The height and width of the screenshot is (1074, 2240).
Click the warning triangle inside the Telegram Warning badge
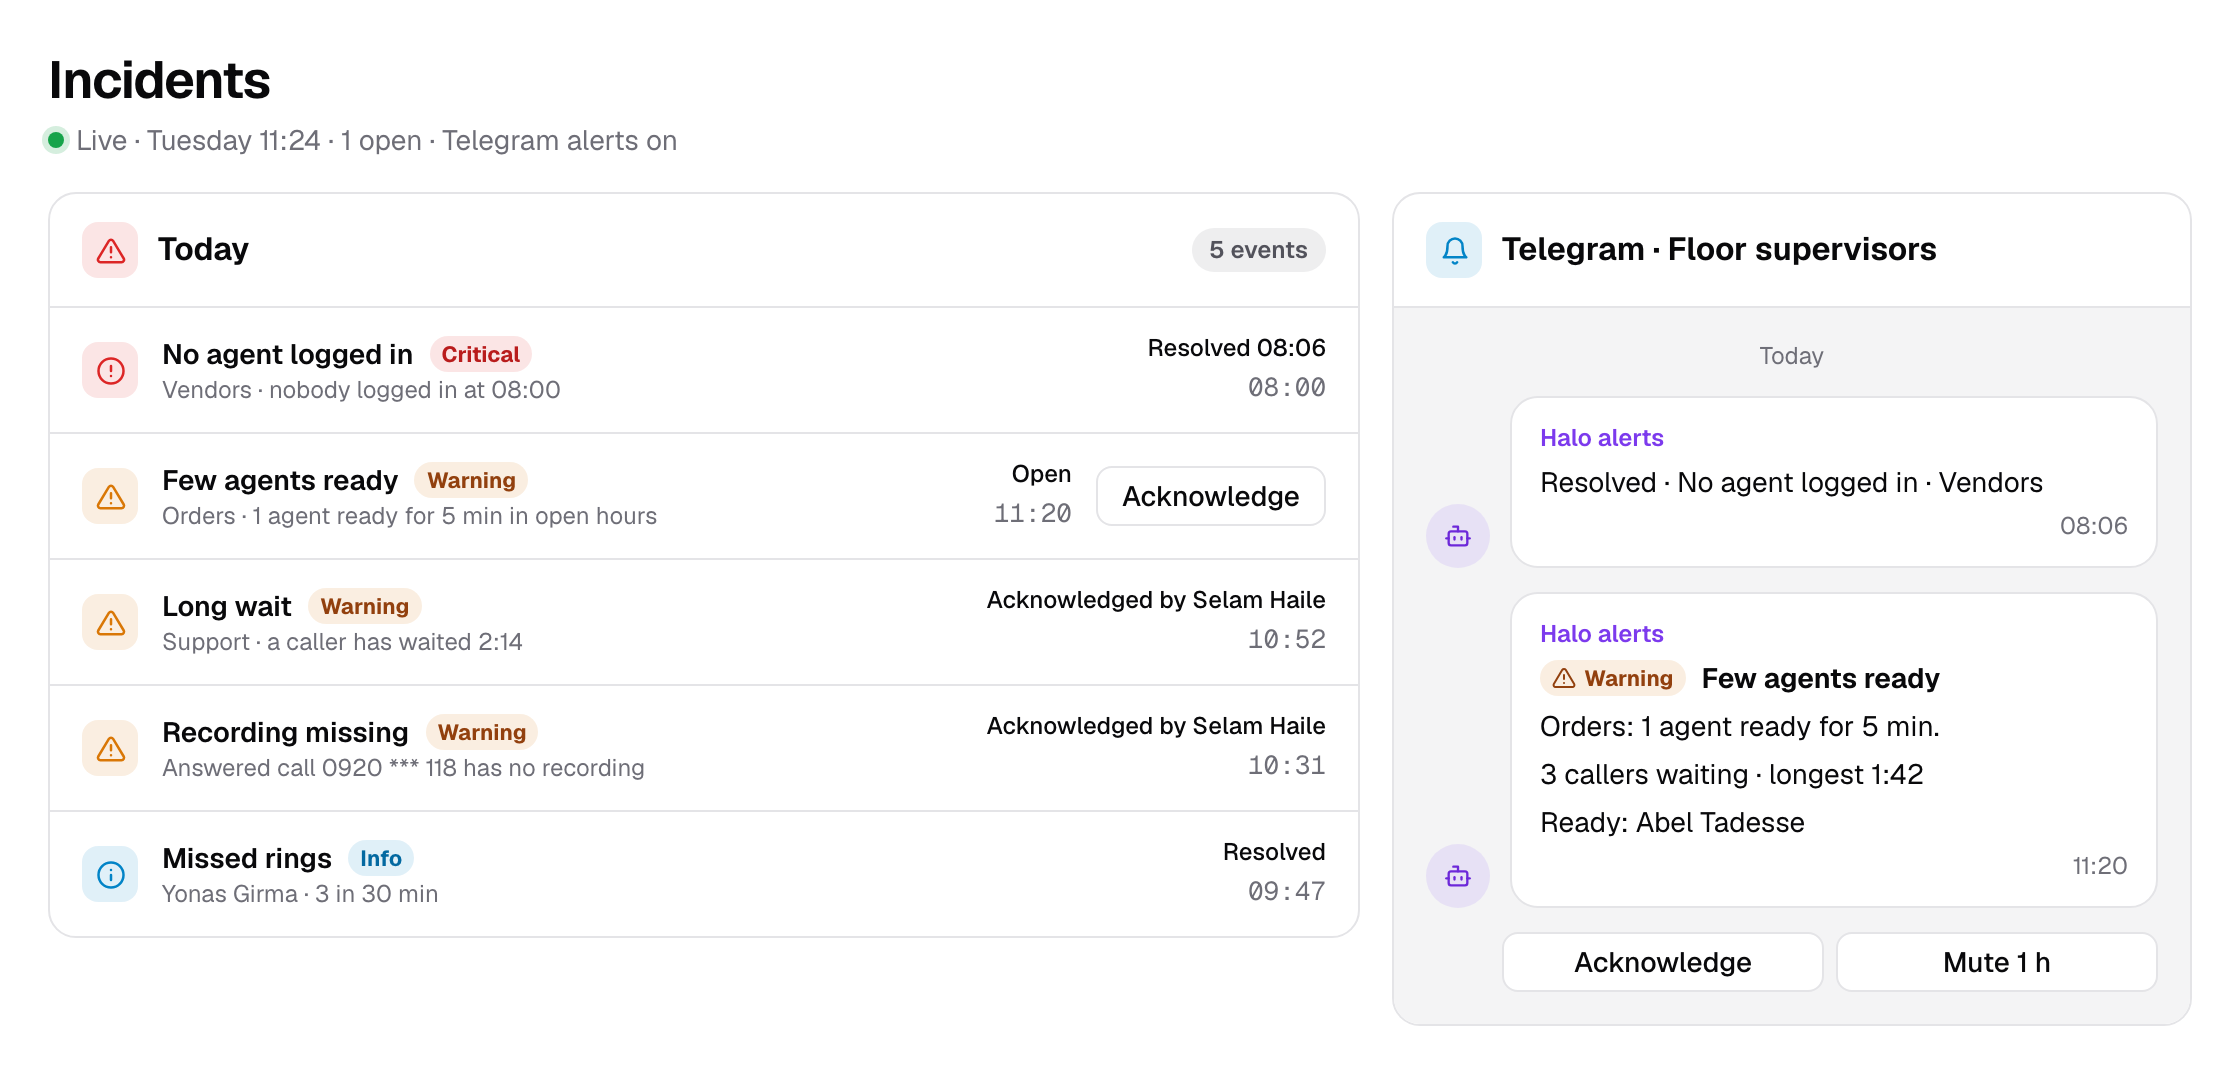pos(1564,679)
